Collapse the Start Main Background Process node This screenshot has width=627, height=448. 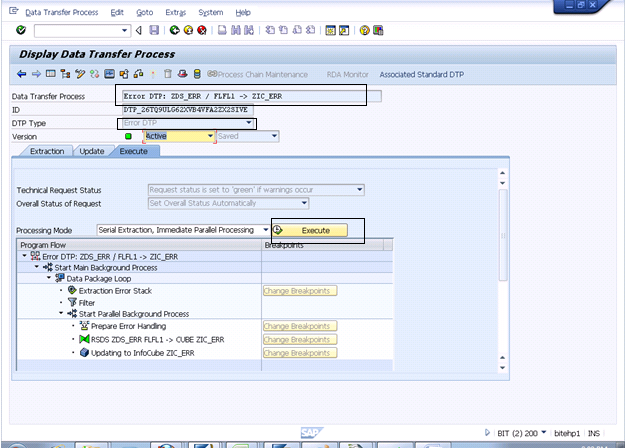[x=37, y=267]
